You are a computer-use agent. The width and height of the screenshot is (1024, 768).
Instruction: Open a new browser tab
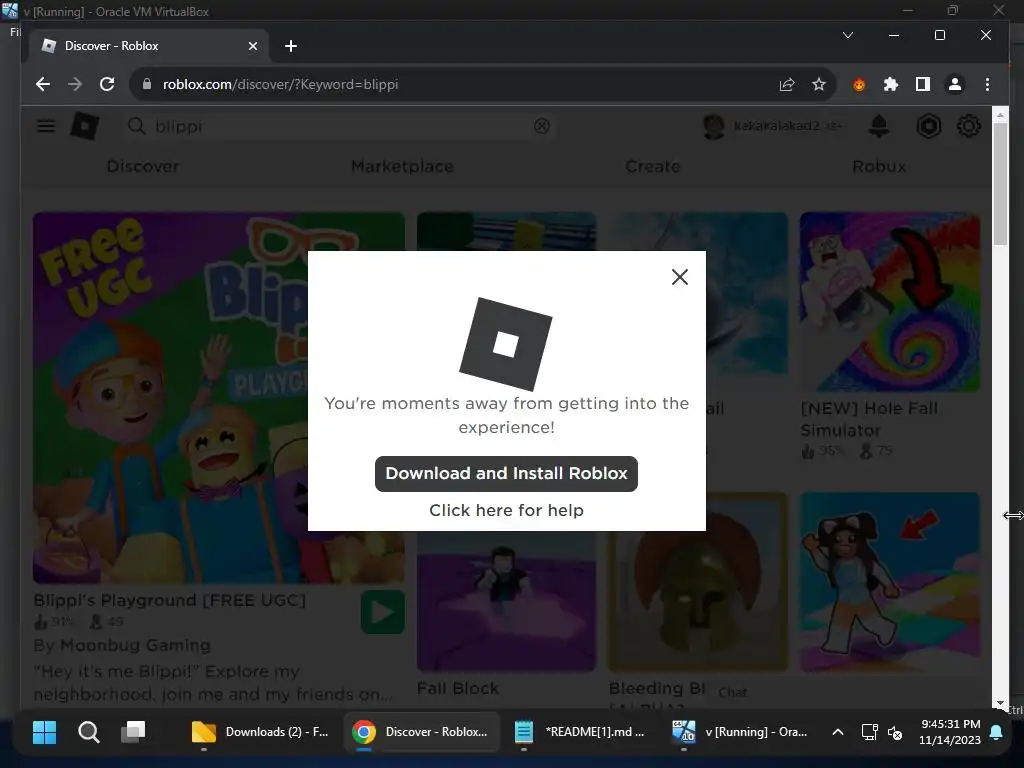pyautogui.click(x=291, y=46)
